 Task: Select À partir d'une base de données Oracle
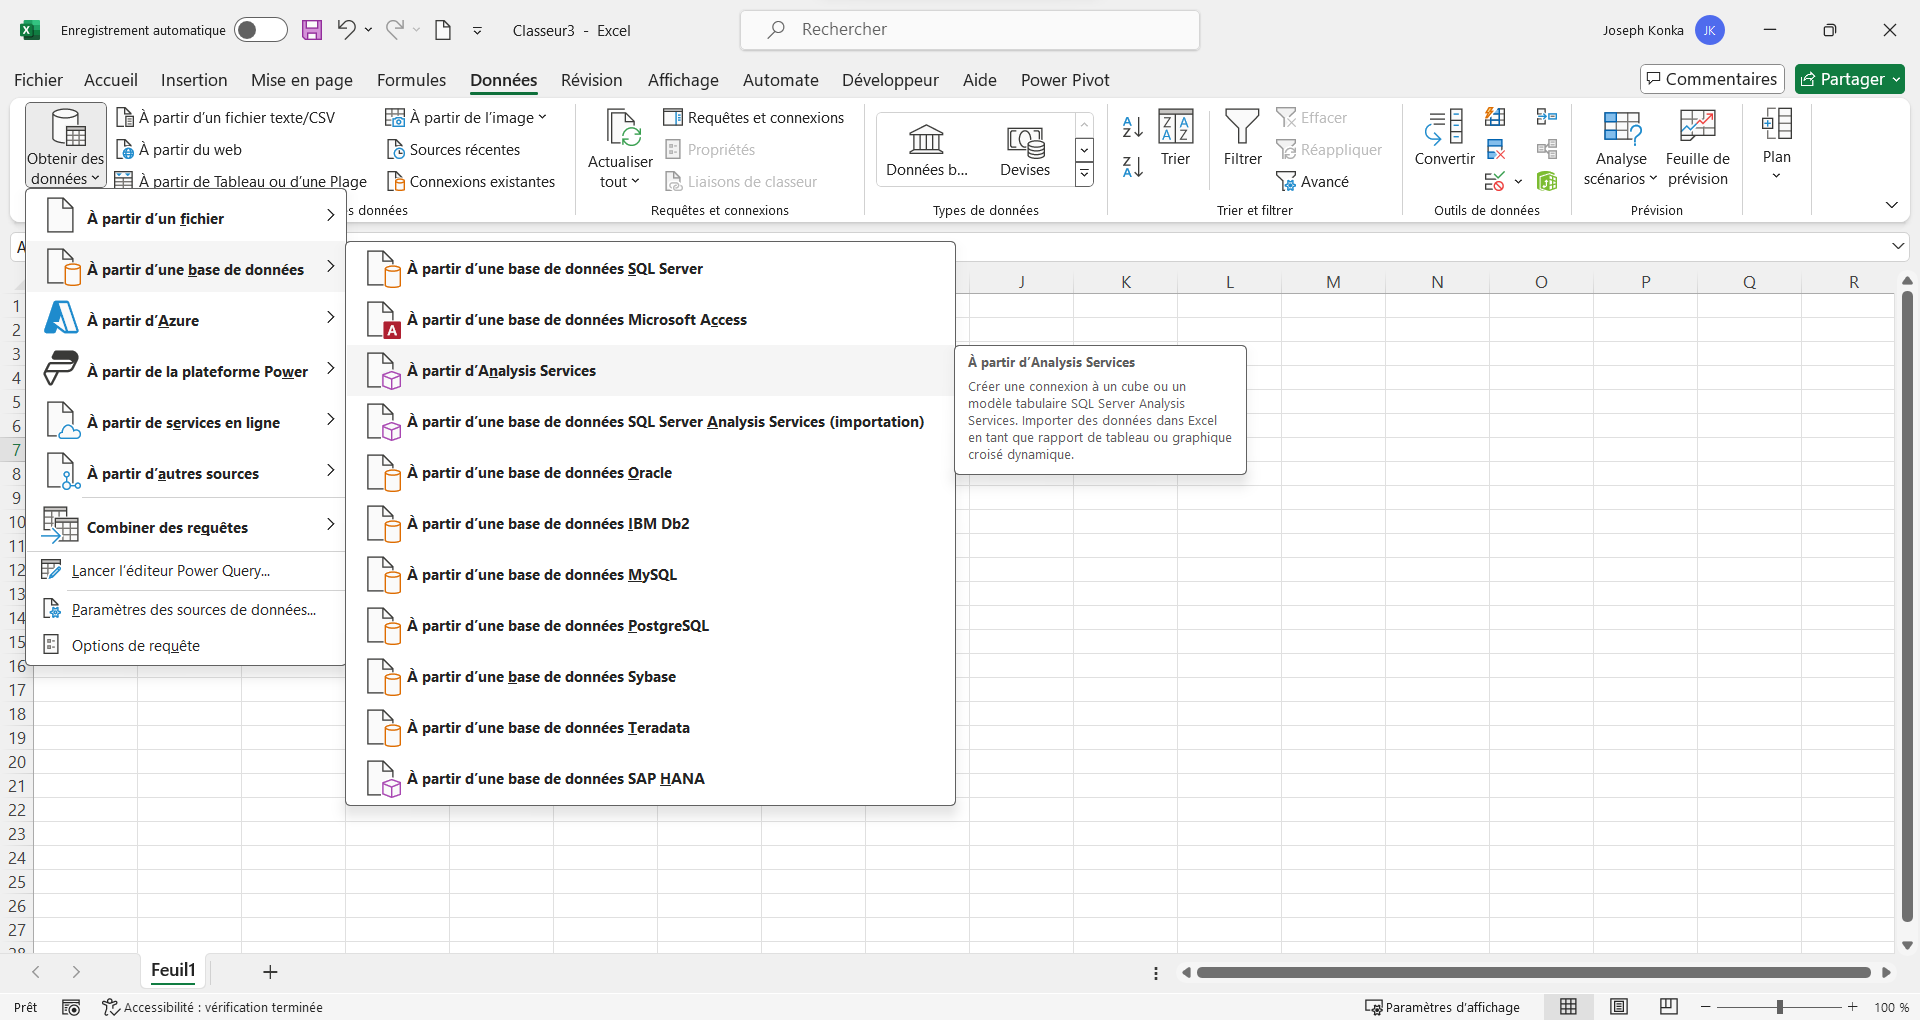click(650, 473)
